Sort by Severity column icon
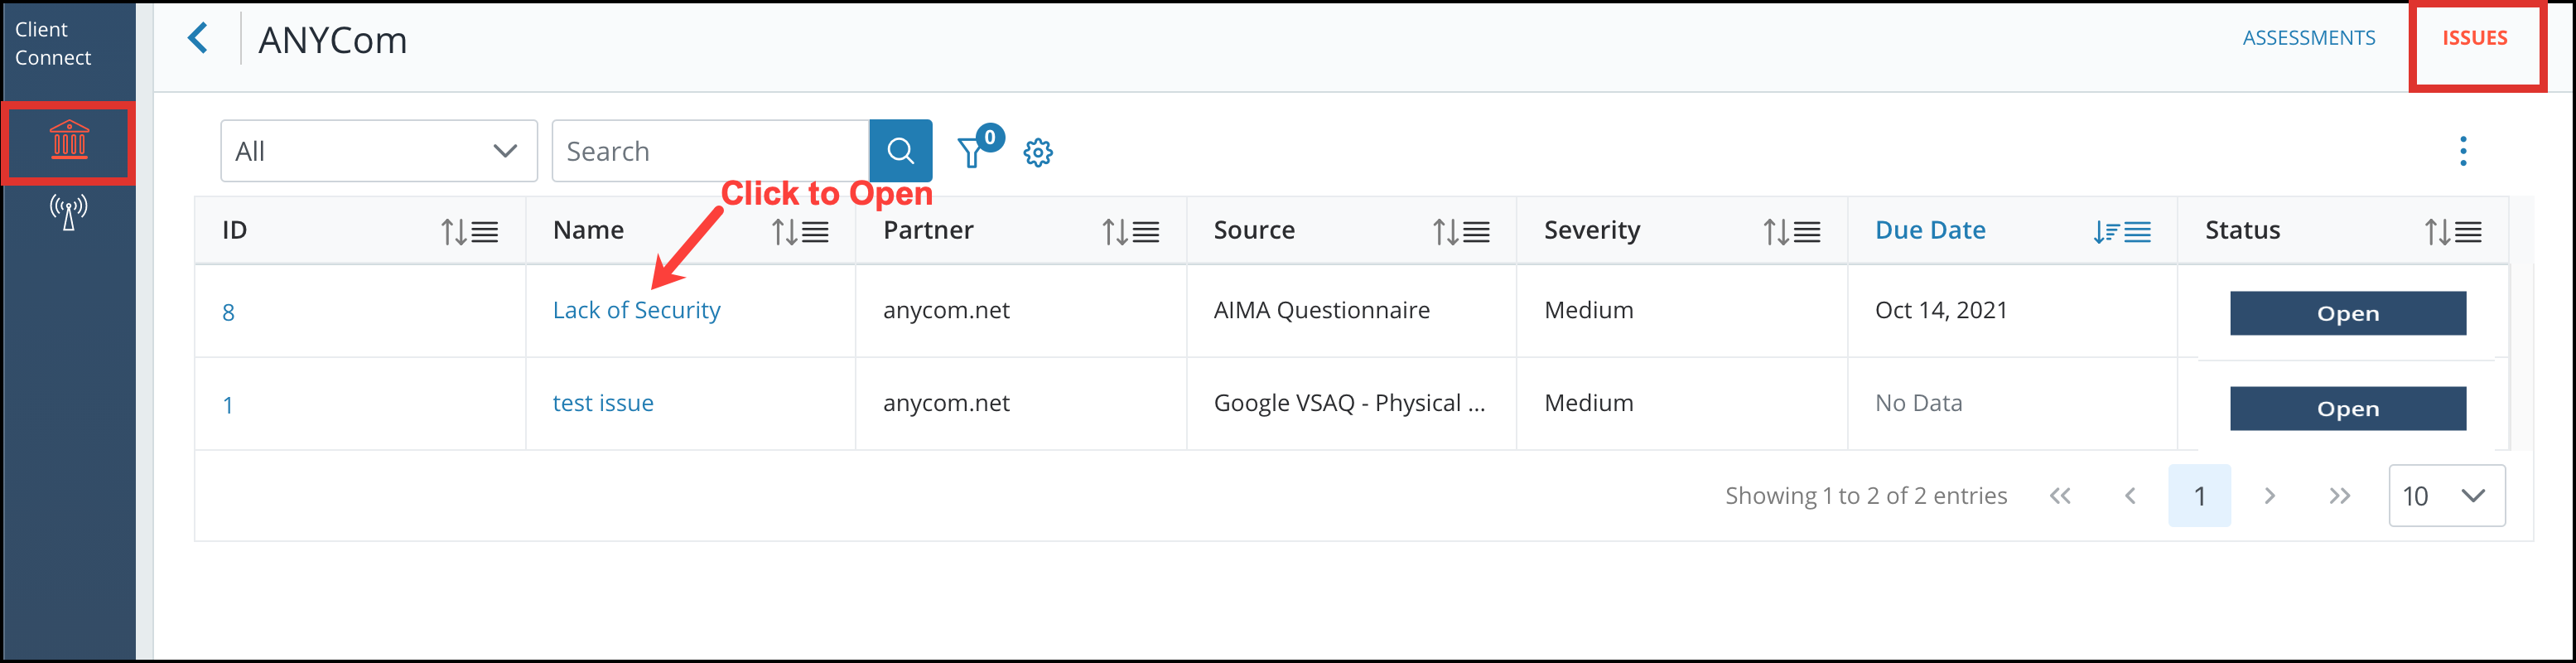Screen dimensions: 2576x663 1791,232
